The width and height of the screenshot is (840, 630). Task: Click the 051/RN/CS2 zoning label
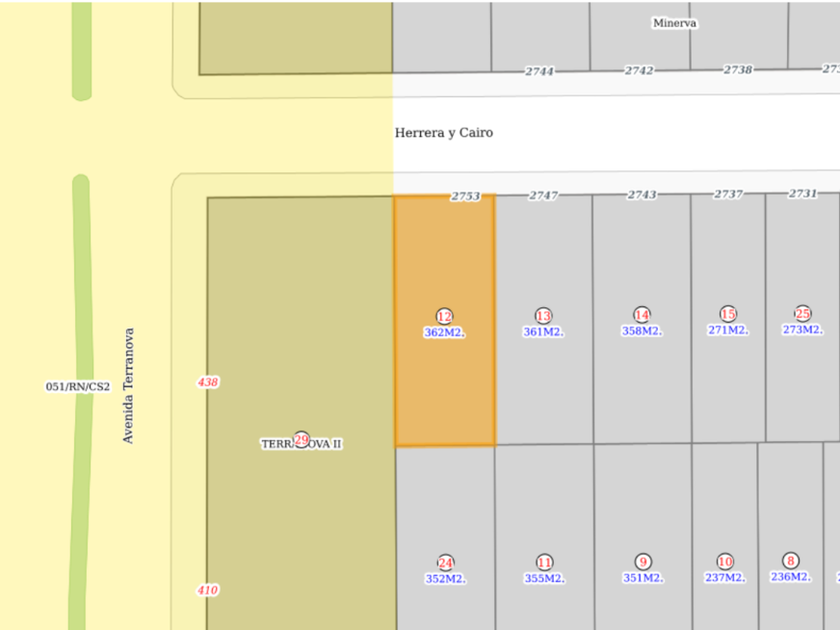(78, 386)
